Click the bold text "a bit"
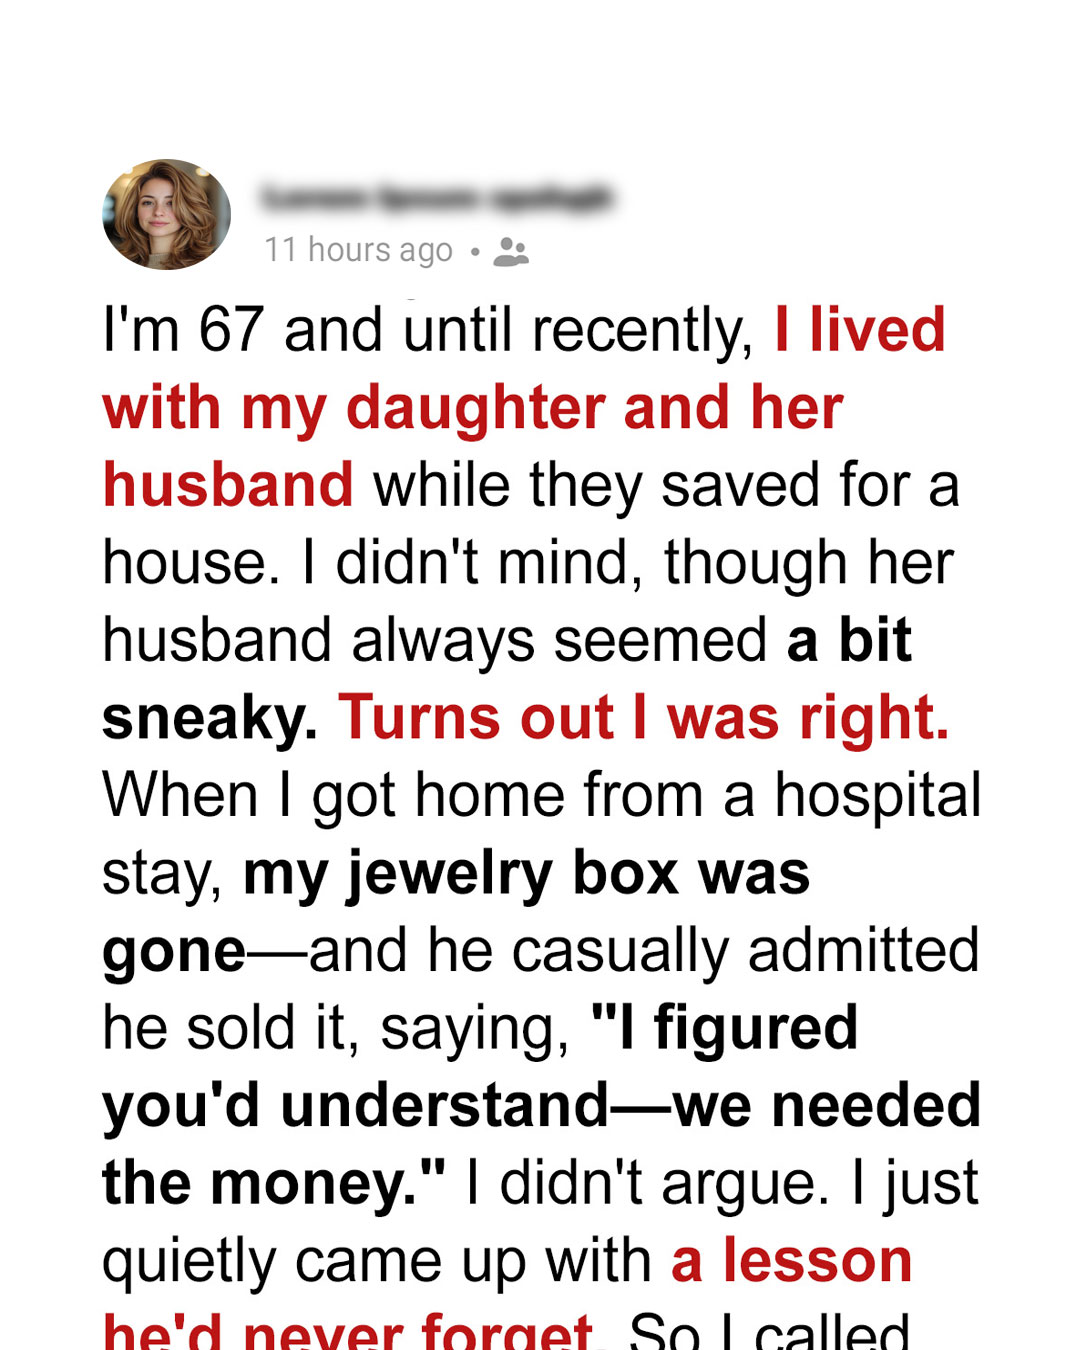The width and height of the screenshot is (1080, 1350). 849,640
